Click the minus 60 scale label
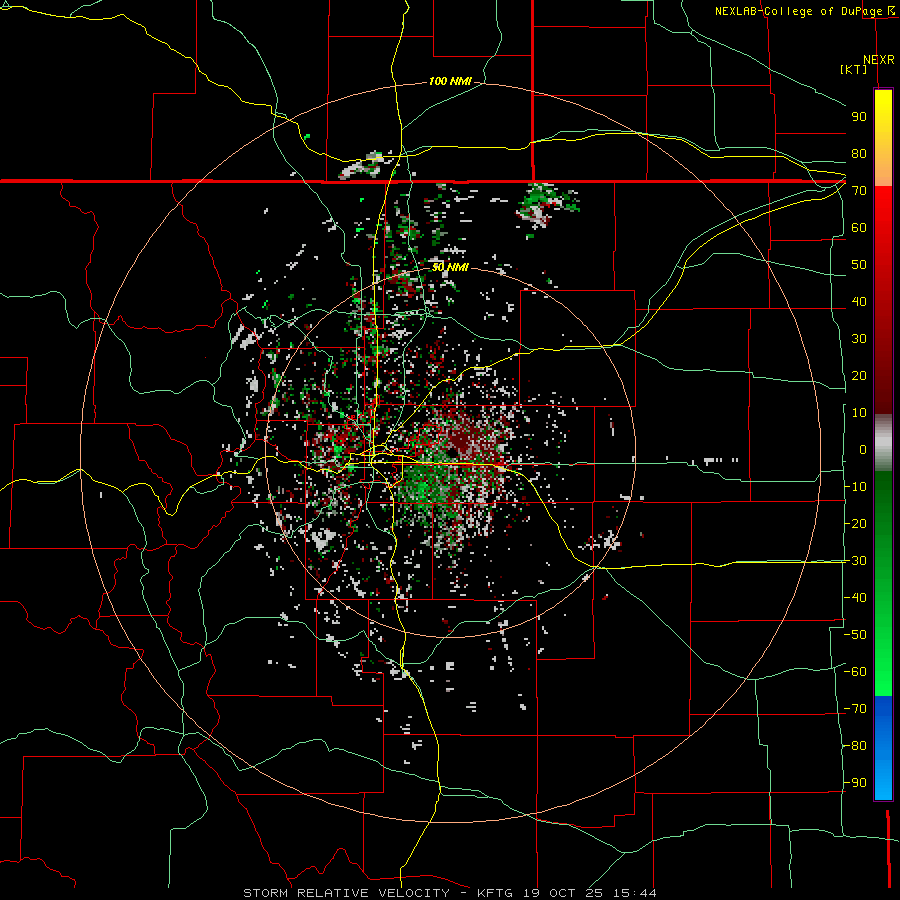900x900 pixels. click(x=855, y=672)
